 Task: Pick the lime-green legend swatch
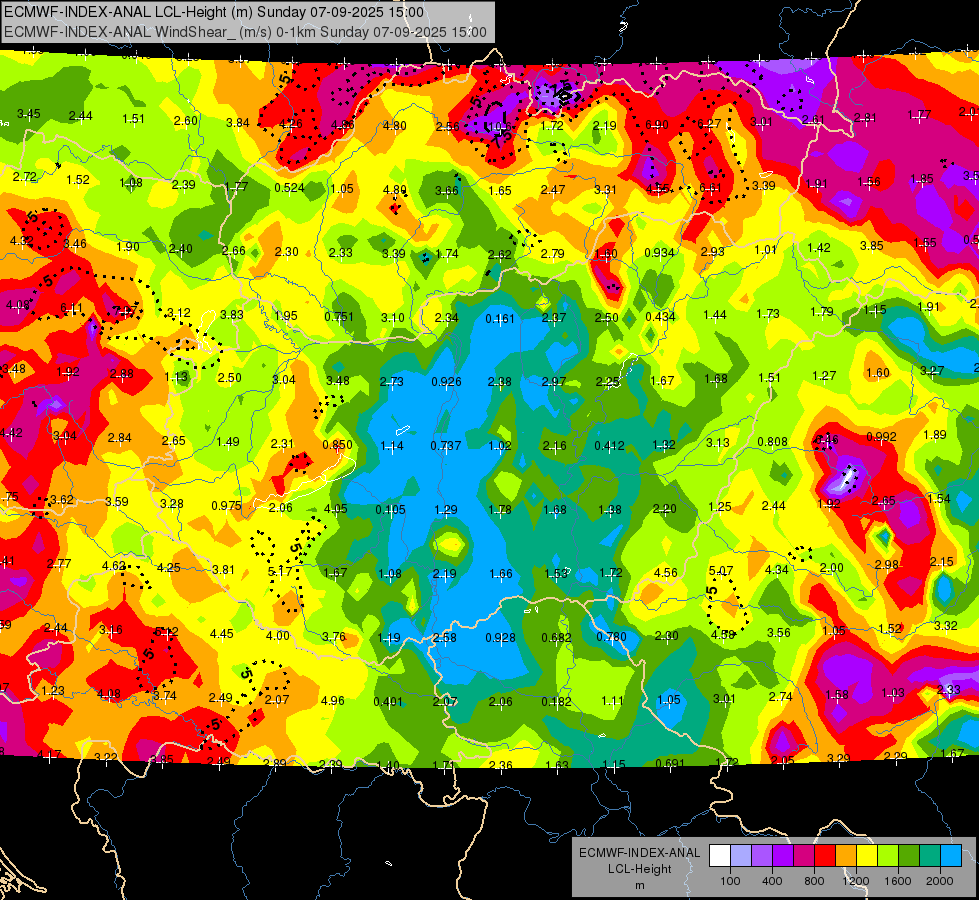click(x=888, y=856)
